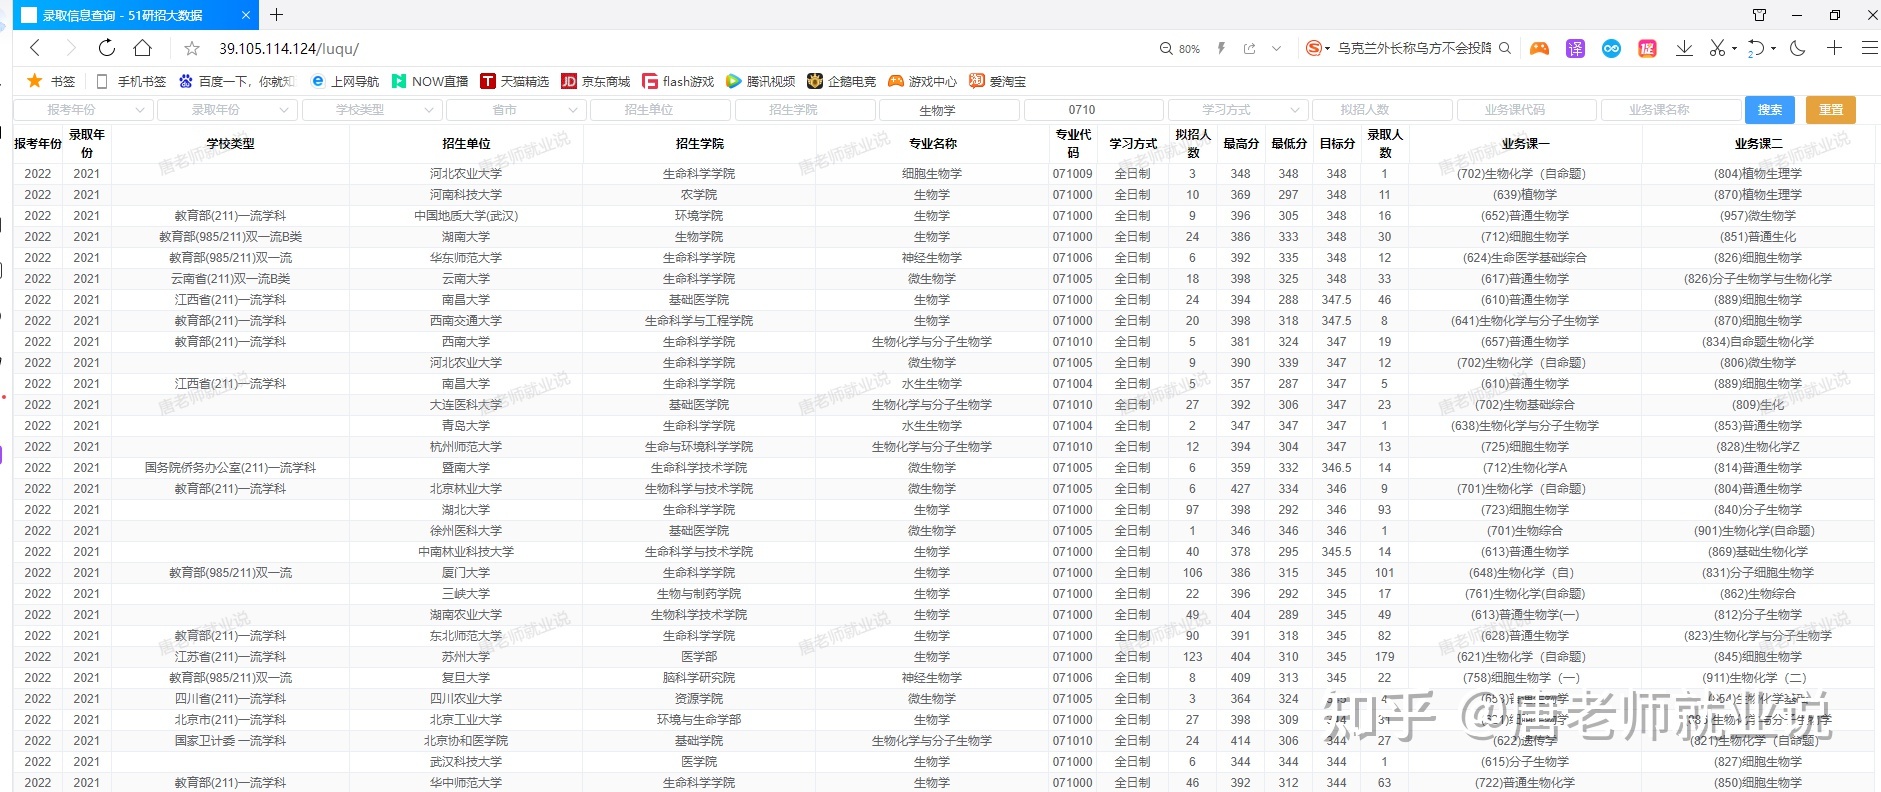Viewport: 1881px width, 792px height.
Task: Click the blue 搜索 button
Action: click(1769, 110)
